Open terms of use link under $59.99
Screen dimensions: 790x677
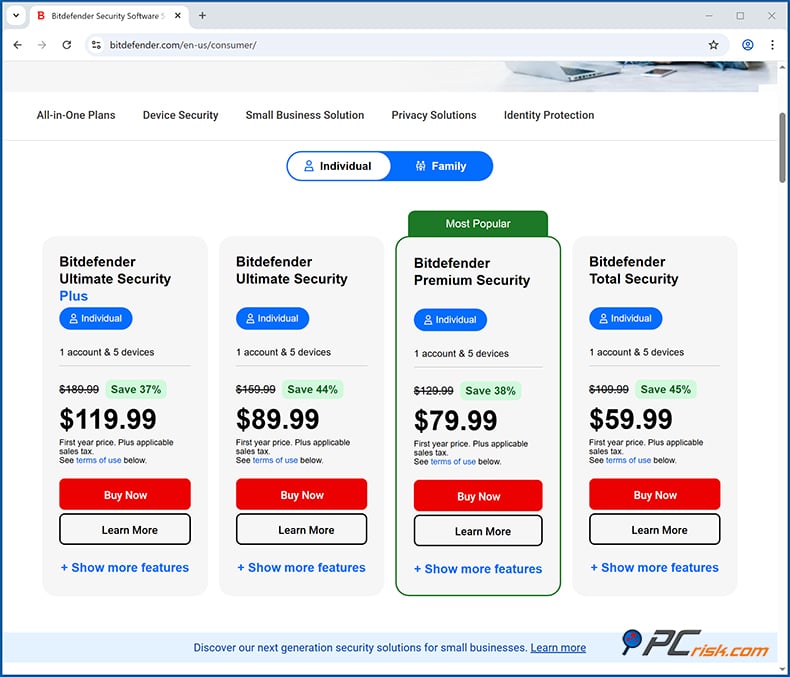click(x=628, y=460)
